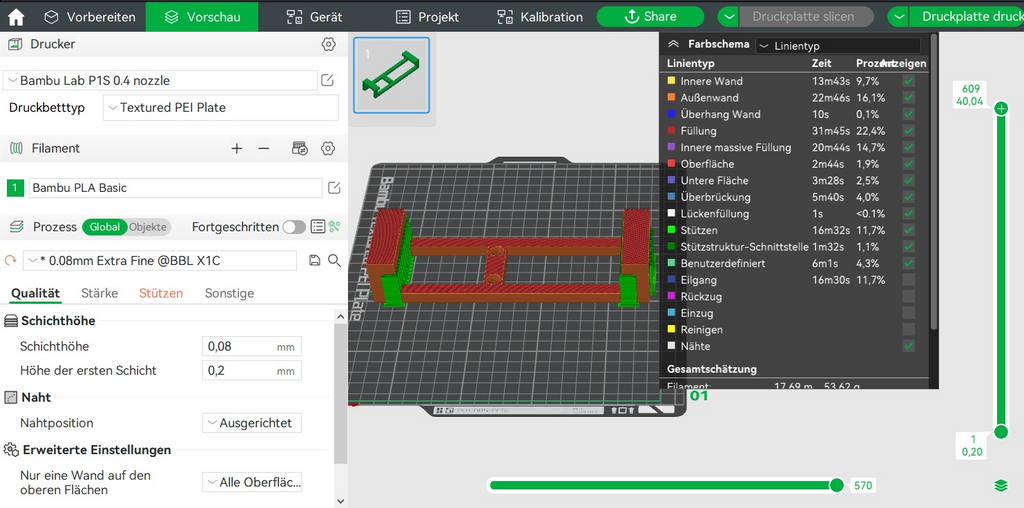Click the settings panel scrollbar down arrow

coord(340,501)
